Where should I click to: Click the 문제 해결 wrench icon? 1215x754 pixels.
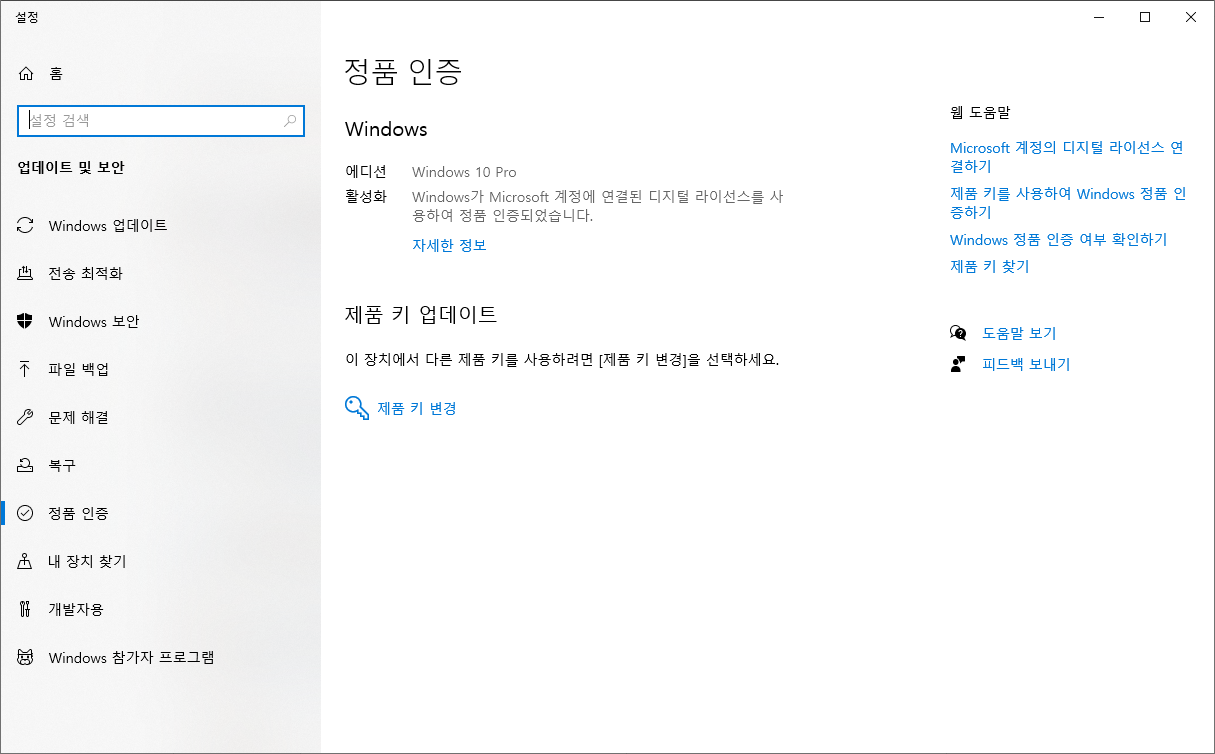click(26, 417)
